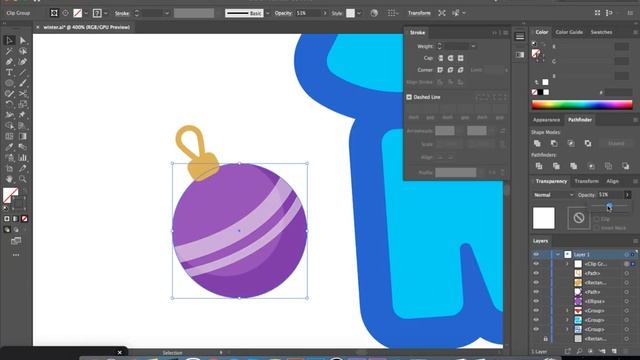The image size is (640, 360).
Task: Select the Scissors tool
Action: [23, 93]
